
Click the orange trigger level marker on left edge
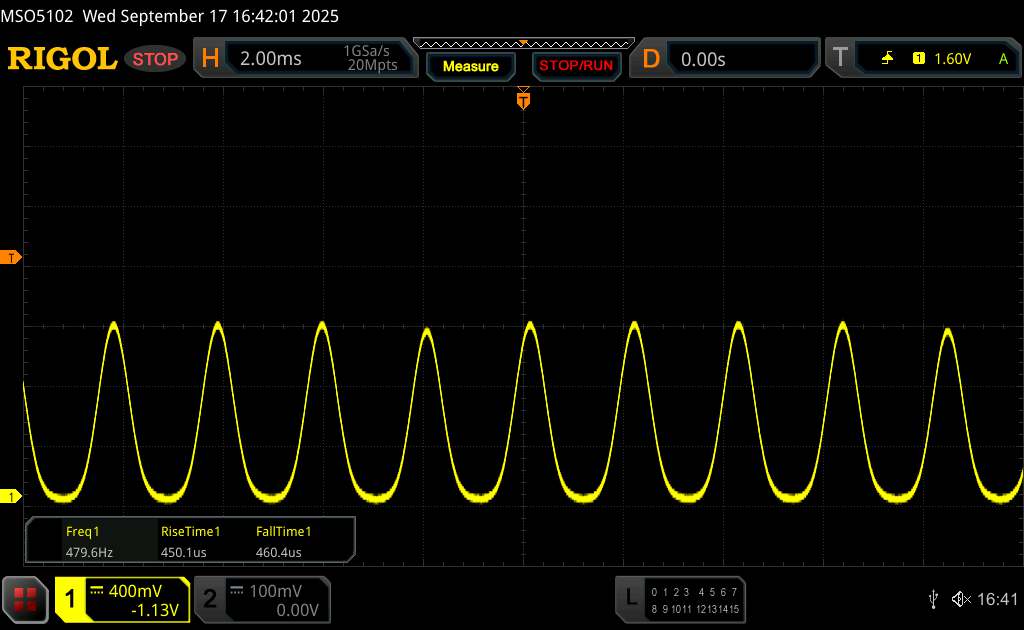click(x=12, y=258)
